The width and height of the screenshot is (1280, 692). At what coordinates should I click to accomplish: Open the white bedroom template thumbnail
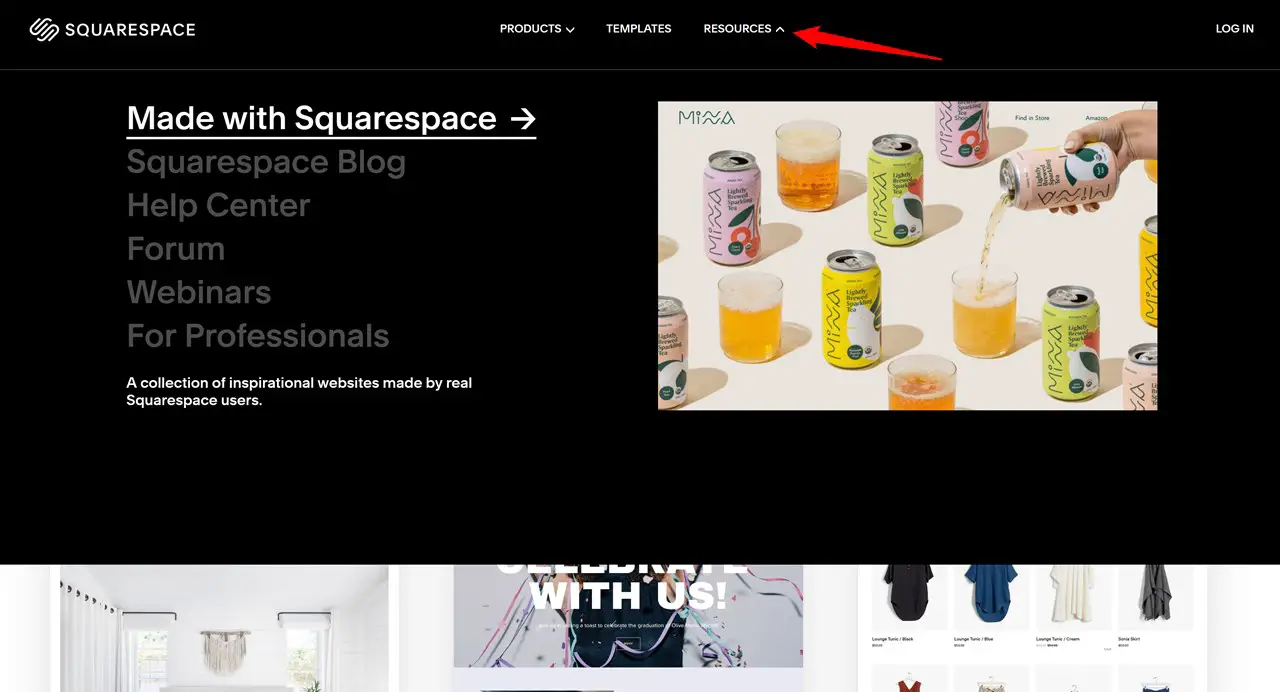[x=224, y=628]
